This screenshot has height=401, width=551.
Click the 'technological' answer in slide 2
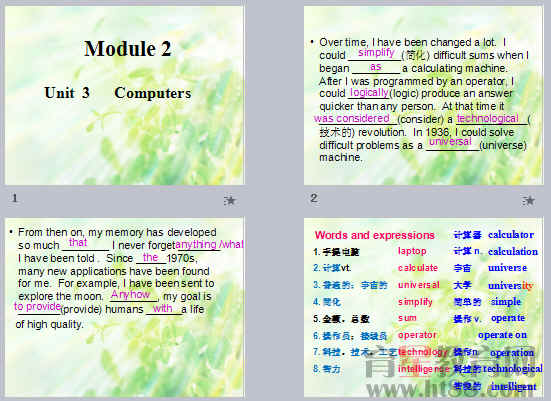[488, 118]
